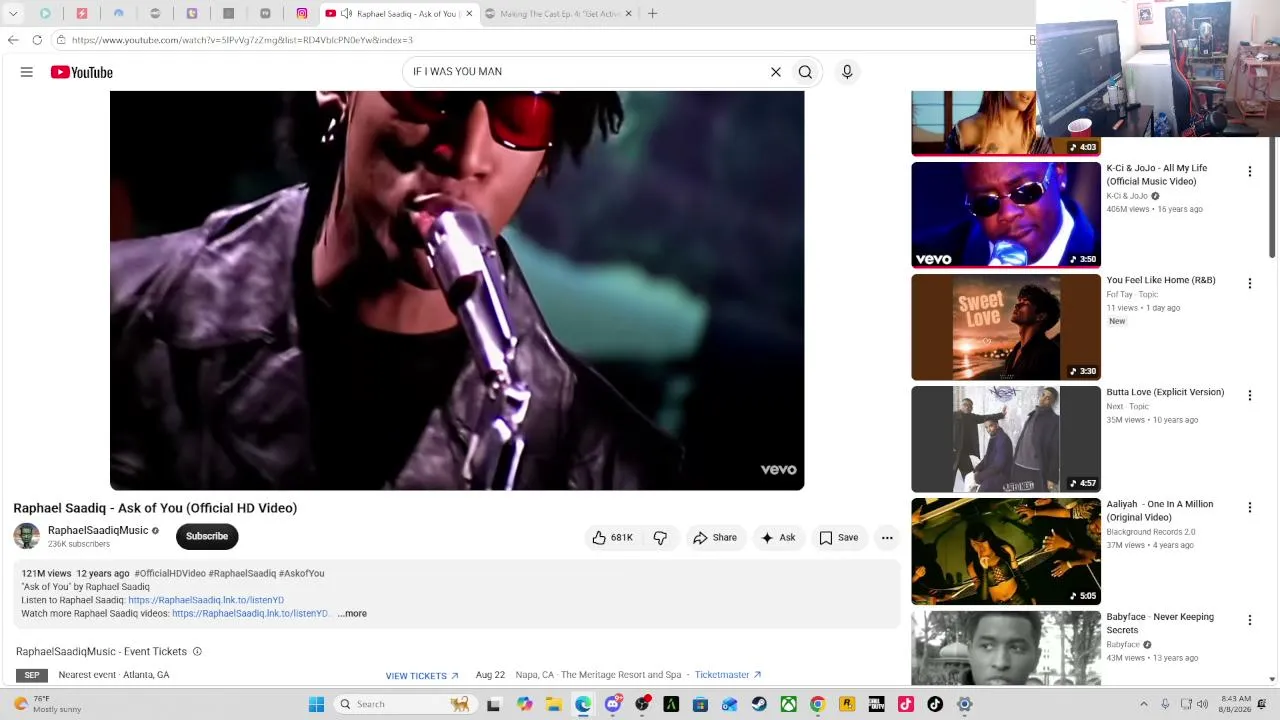Go to the YouTube home logo
The width and height of the screenshot is (1280, 720).
82,72
